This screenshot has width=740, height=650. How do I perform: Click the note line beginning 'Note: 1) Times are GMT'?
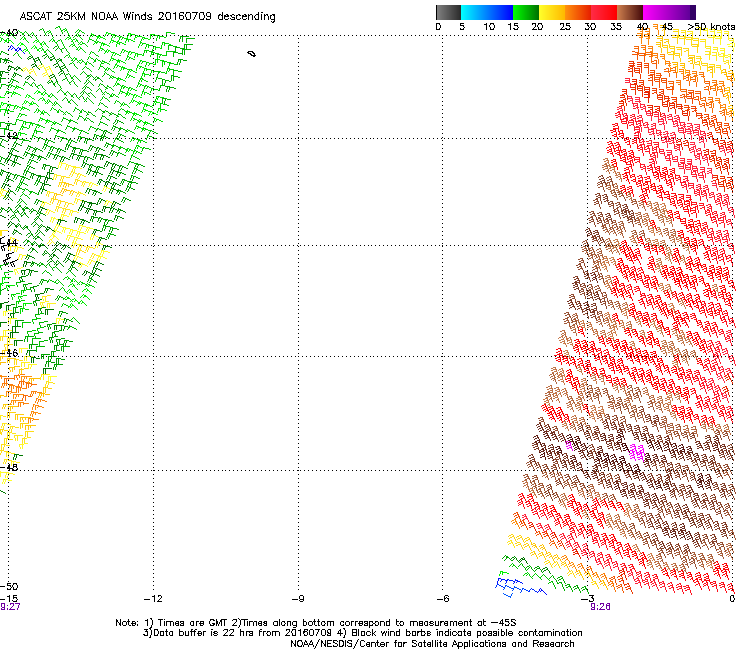tap(316, 623)
